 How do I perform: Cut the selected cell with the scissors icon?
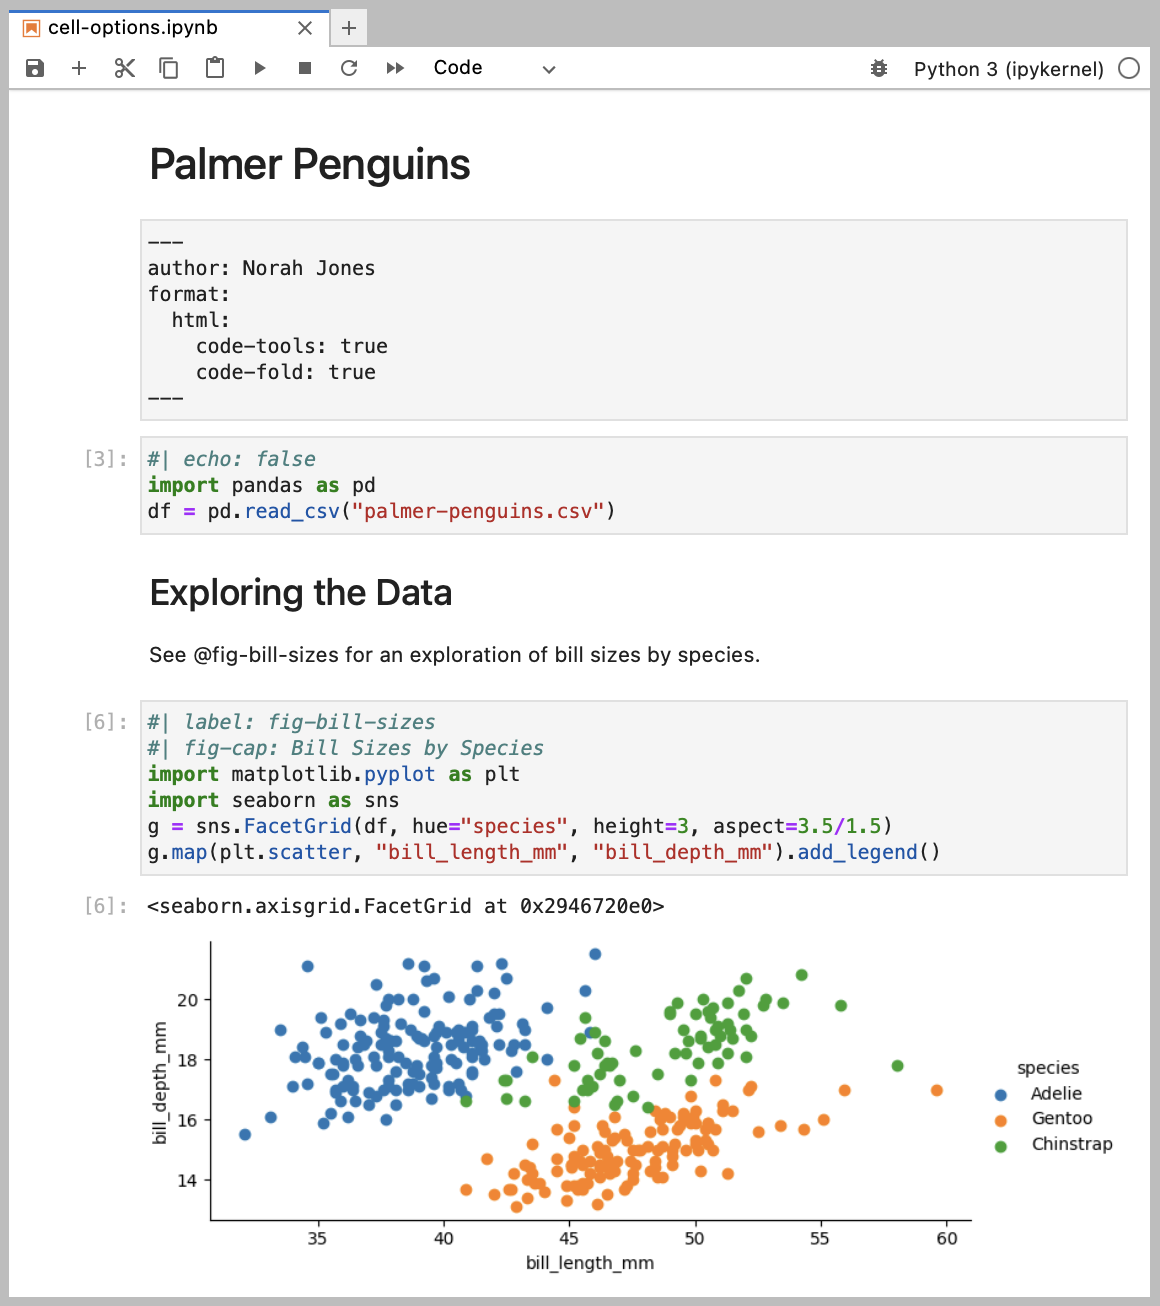click(123, 68)
